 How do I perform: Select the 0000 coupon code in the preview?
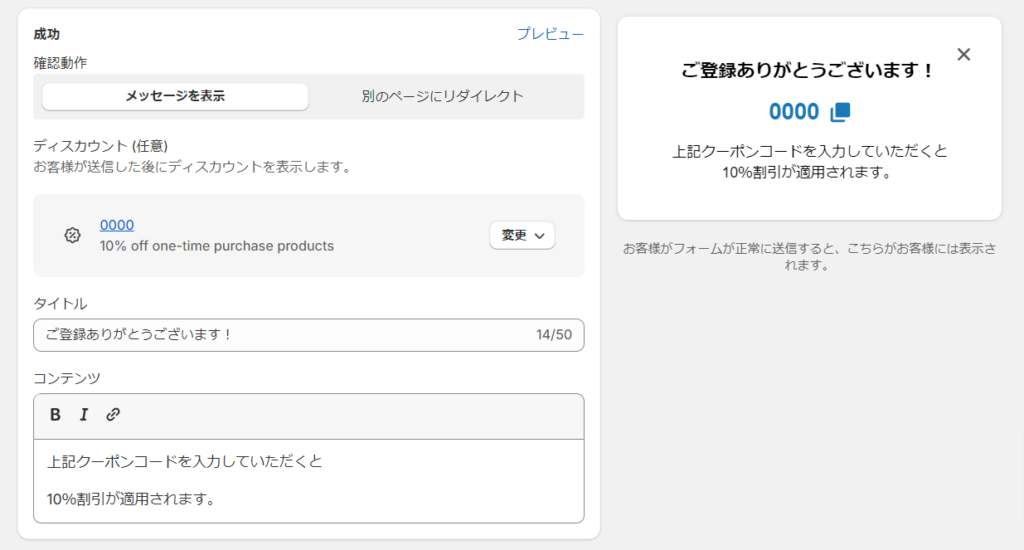793,112
